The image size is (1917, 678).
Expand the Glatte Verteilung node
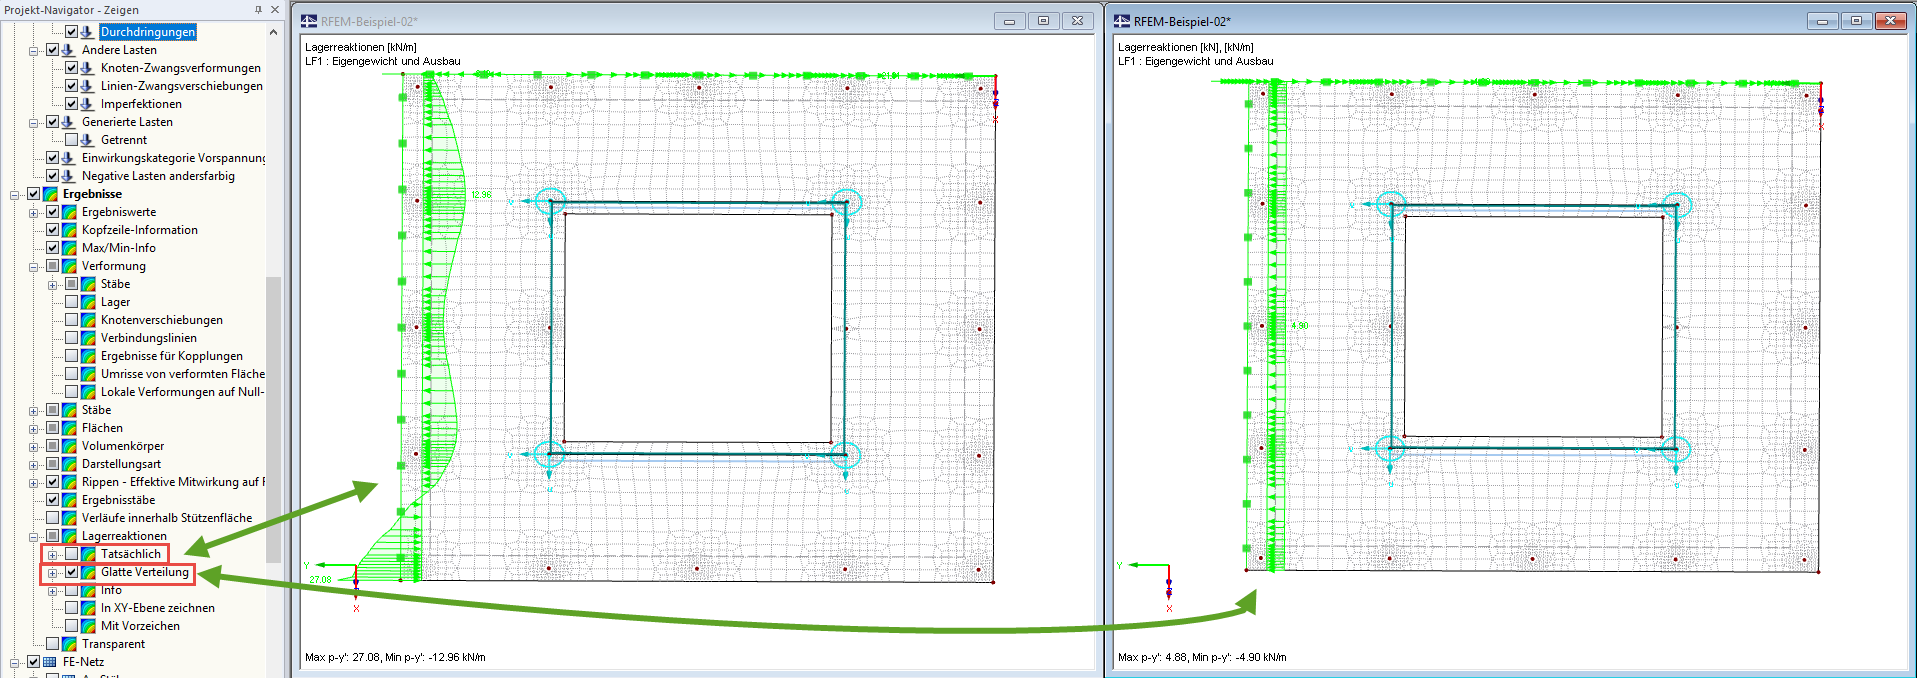pyautogui.click(x=52, y=572)
